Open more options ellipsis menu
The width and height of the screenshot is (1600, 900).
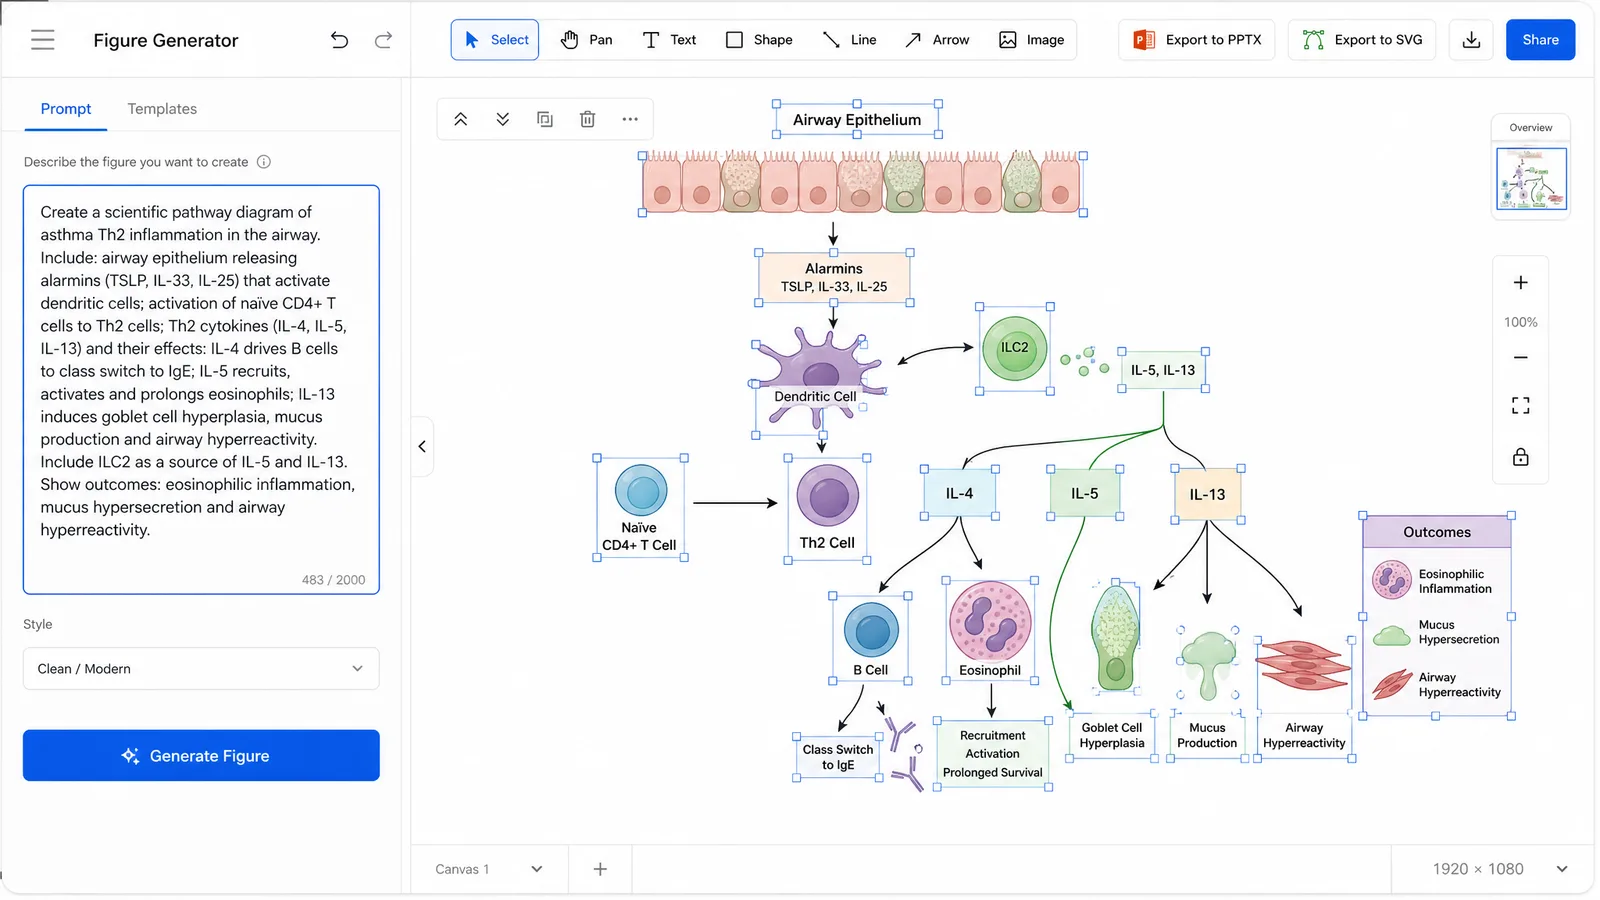(630, 119)
